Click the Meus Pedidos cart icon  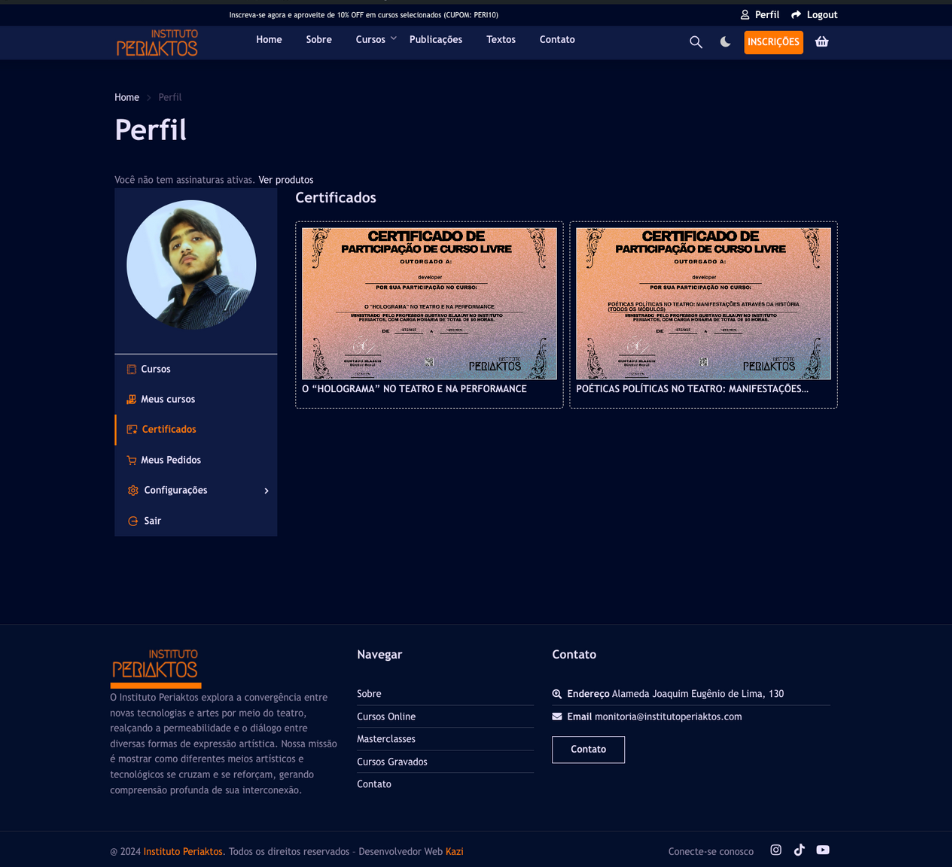pyautogui.click(x=131, y=460)
